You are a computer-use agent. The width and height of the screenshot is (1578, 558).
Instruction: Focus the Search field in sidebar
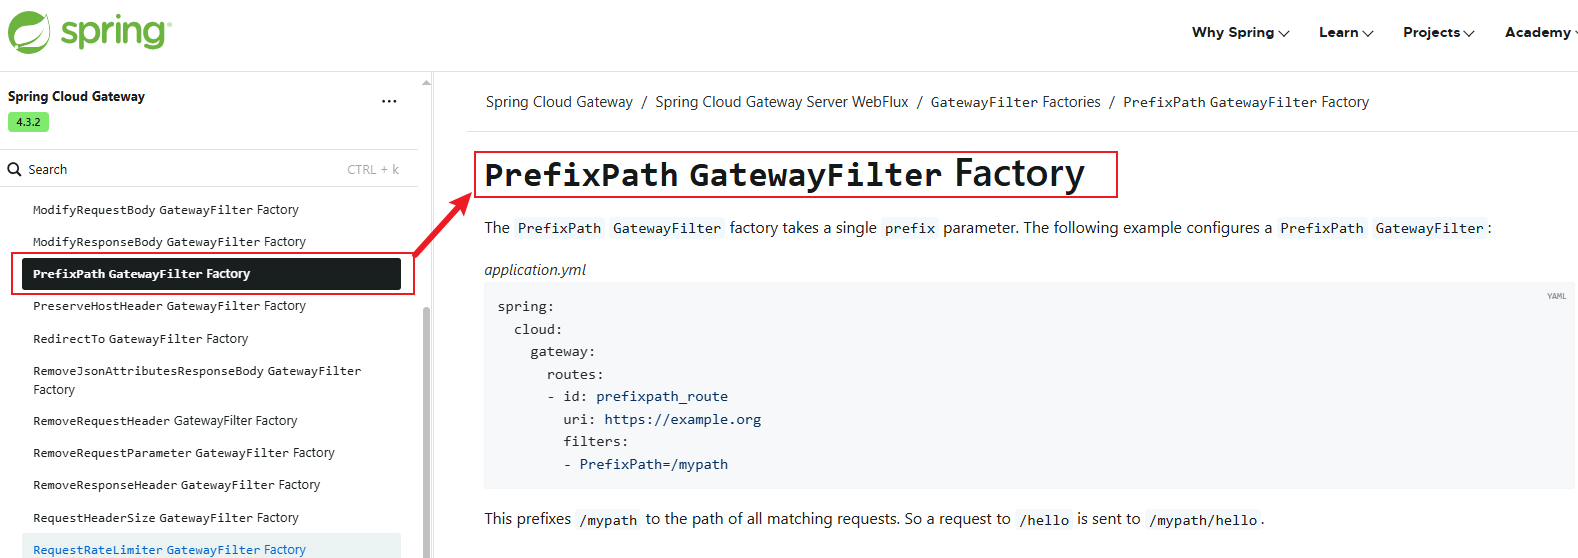click(x=208, y=169)
